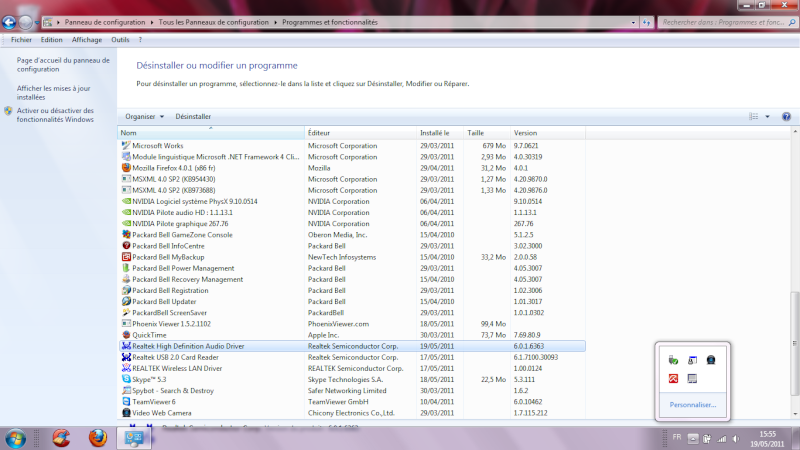Select Packard Bell Registration row
800x450 pixels.
352,290
